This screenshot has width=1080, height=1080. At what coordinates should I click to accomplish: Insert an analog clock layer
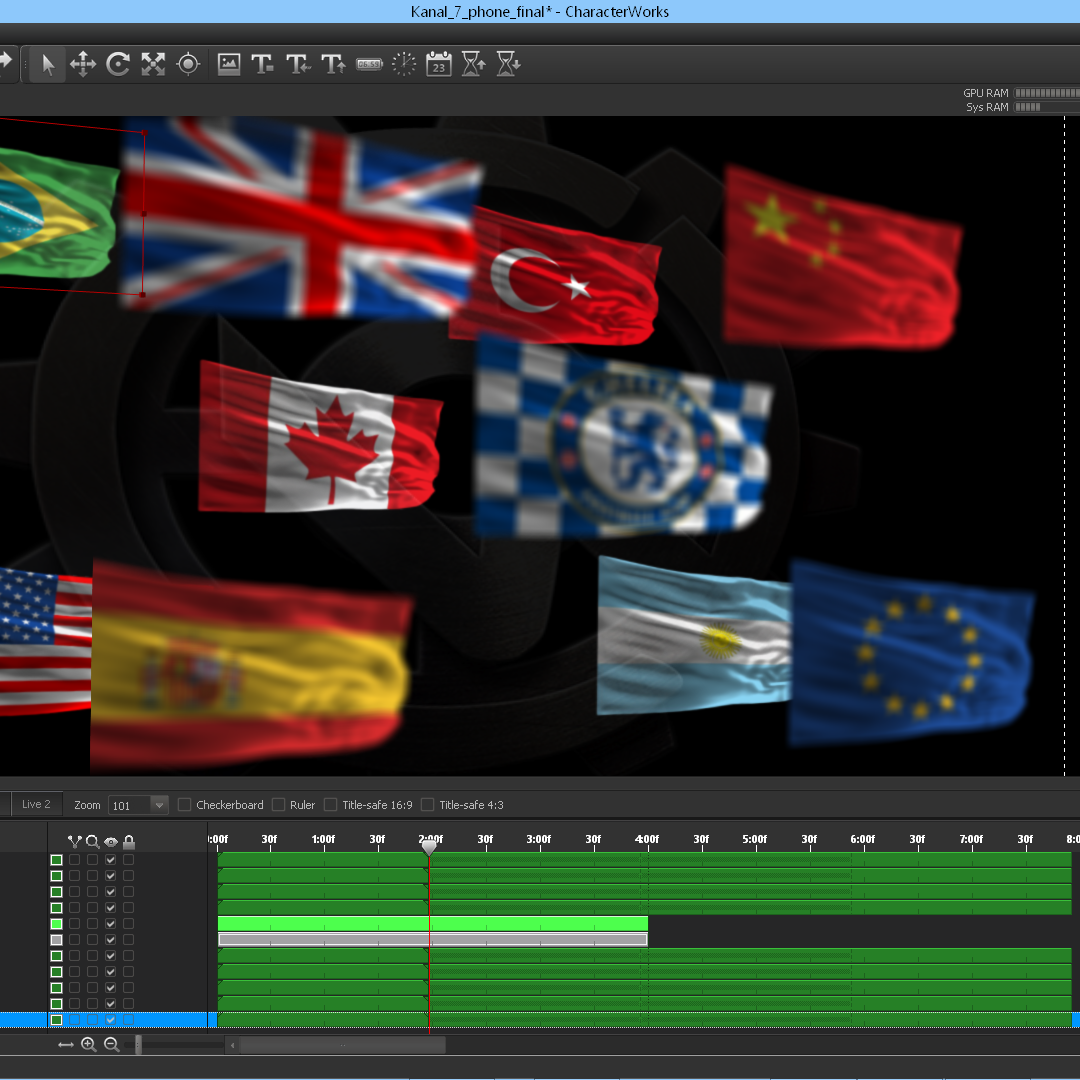coord(404,65)
